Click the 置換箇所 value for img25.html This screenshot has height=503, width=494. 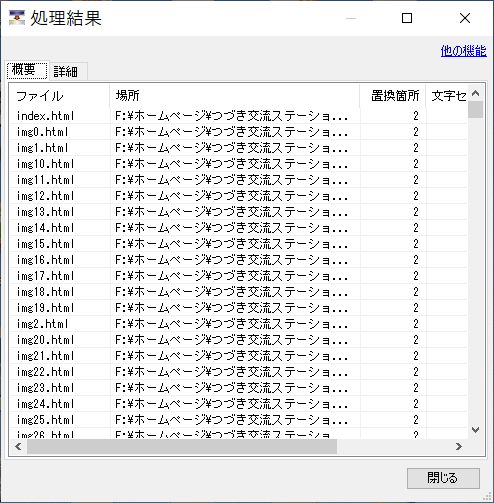(416, 420)
